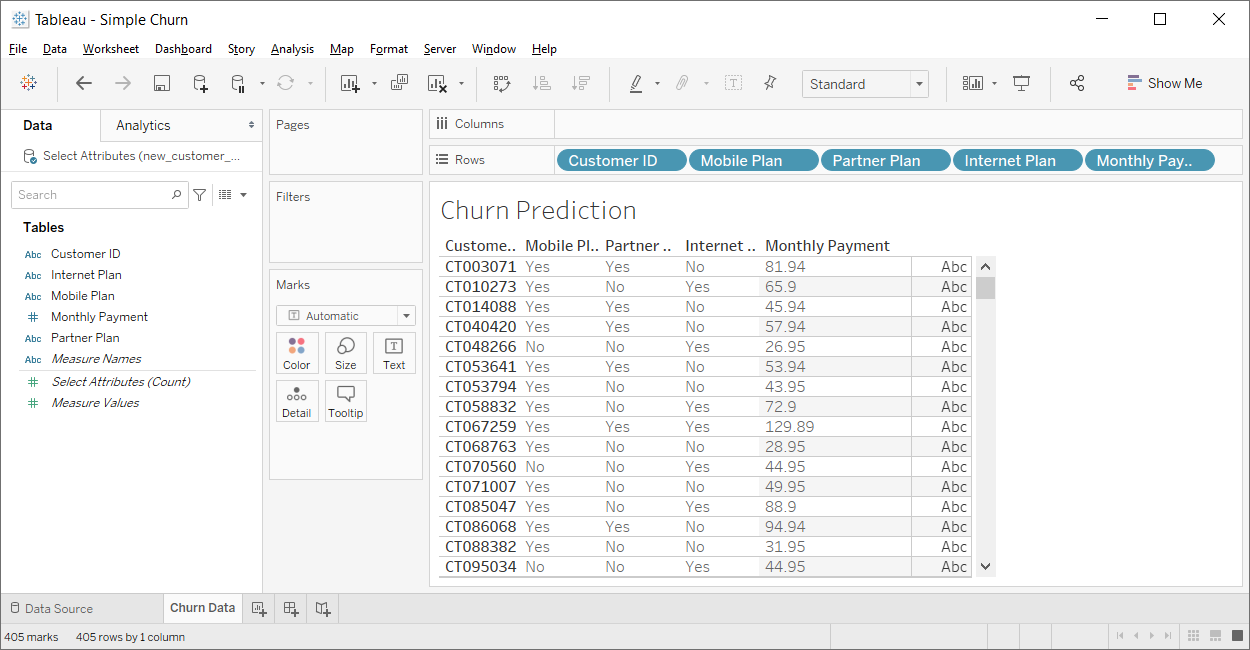Open the Highlight pen dropdown arrow
The image size is (1250, 650).
click(x=657, y=84)
